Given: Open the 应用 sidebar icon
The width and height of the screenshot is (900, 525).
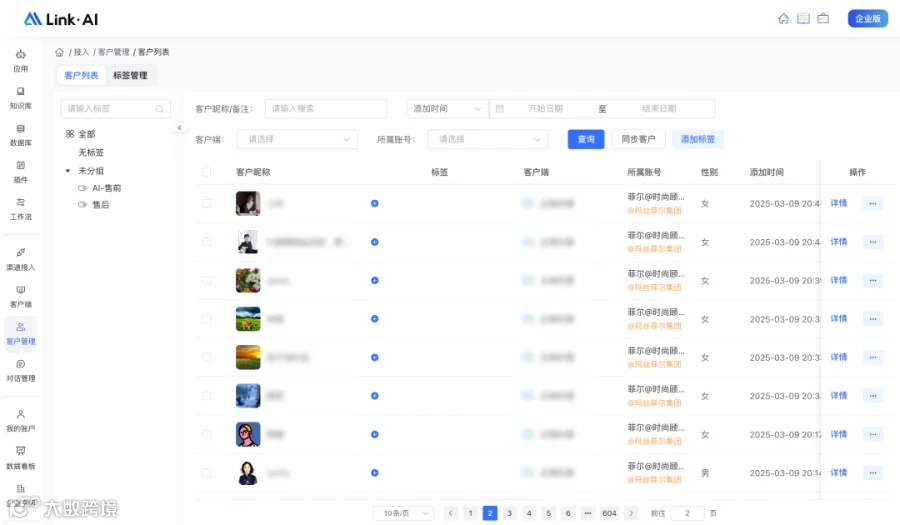Looking at the screenshot, I should [x=21, y=61].
